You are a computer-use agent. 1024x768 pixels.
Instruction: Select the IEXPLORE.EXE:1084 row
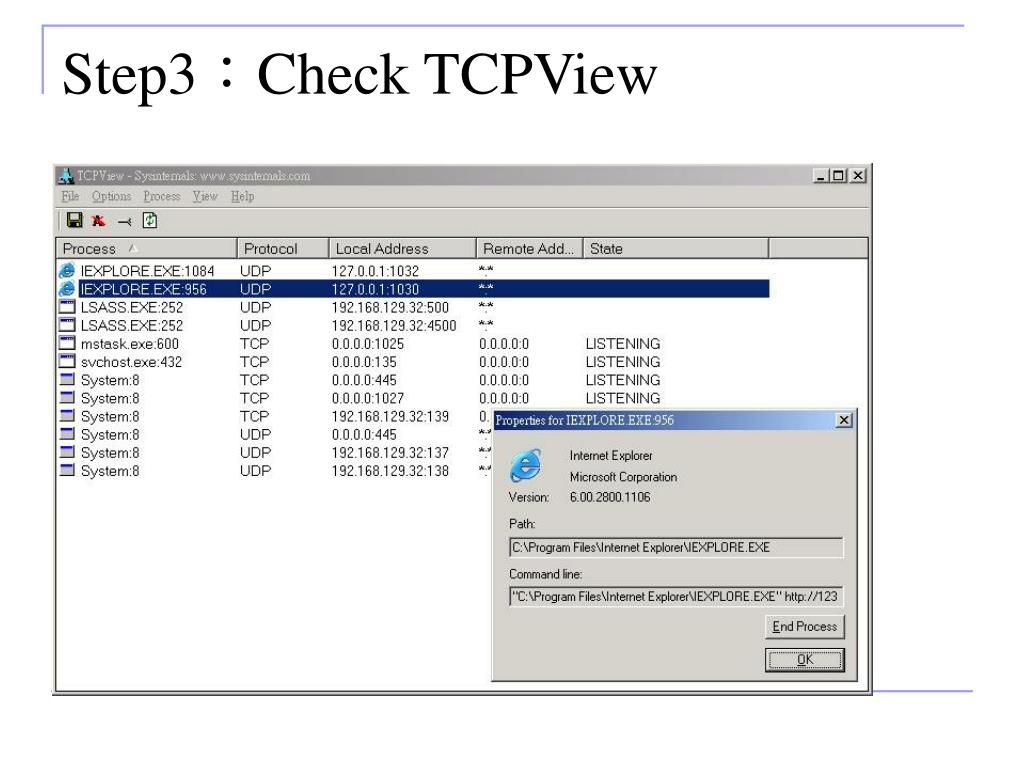click(x=413, y=270)
